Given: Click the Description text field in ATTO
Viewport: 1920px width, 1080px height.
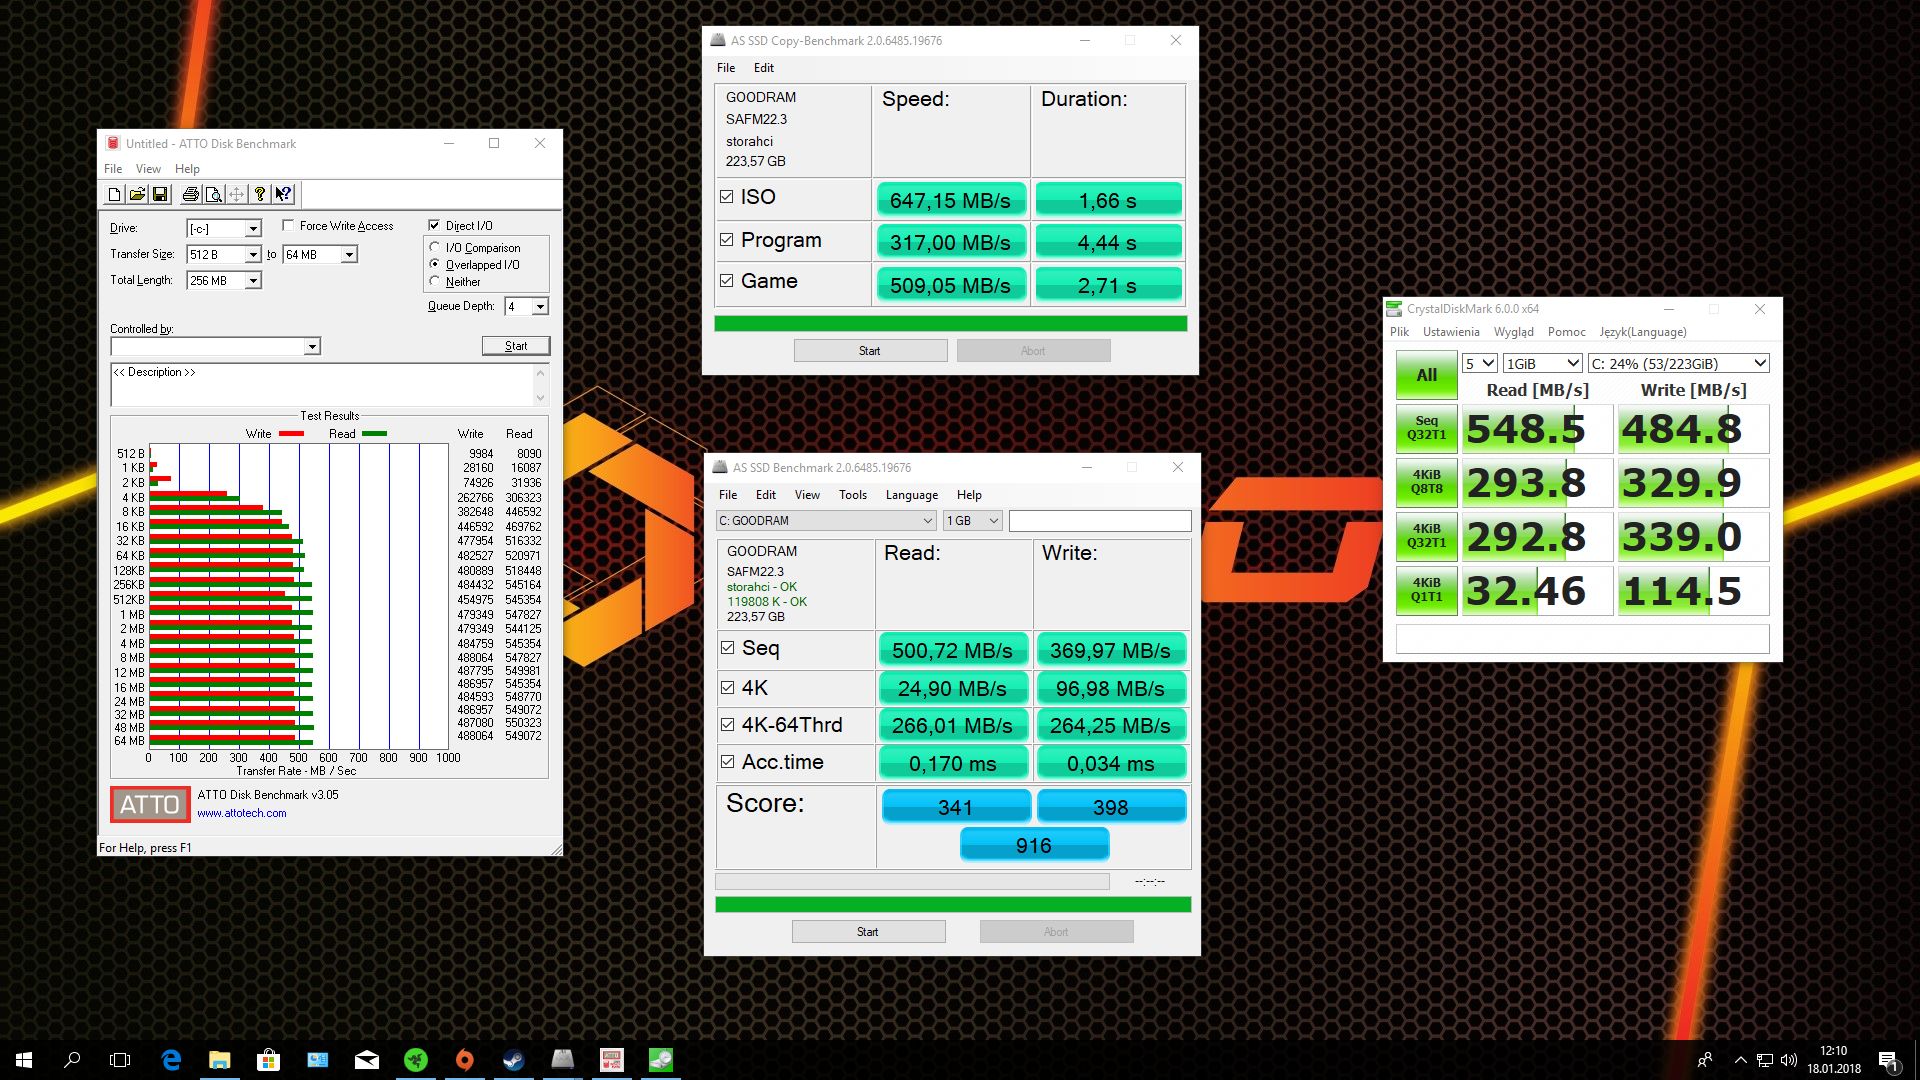Looking at the screenshot, I should coord(322,385).
